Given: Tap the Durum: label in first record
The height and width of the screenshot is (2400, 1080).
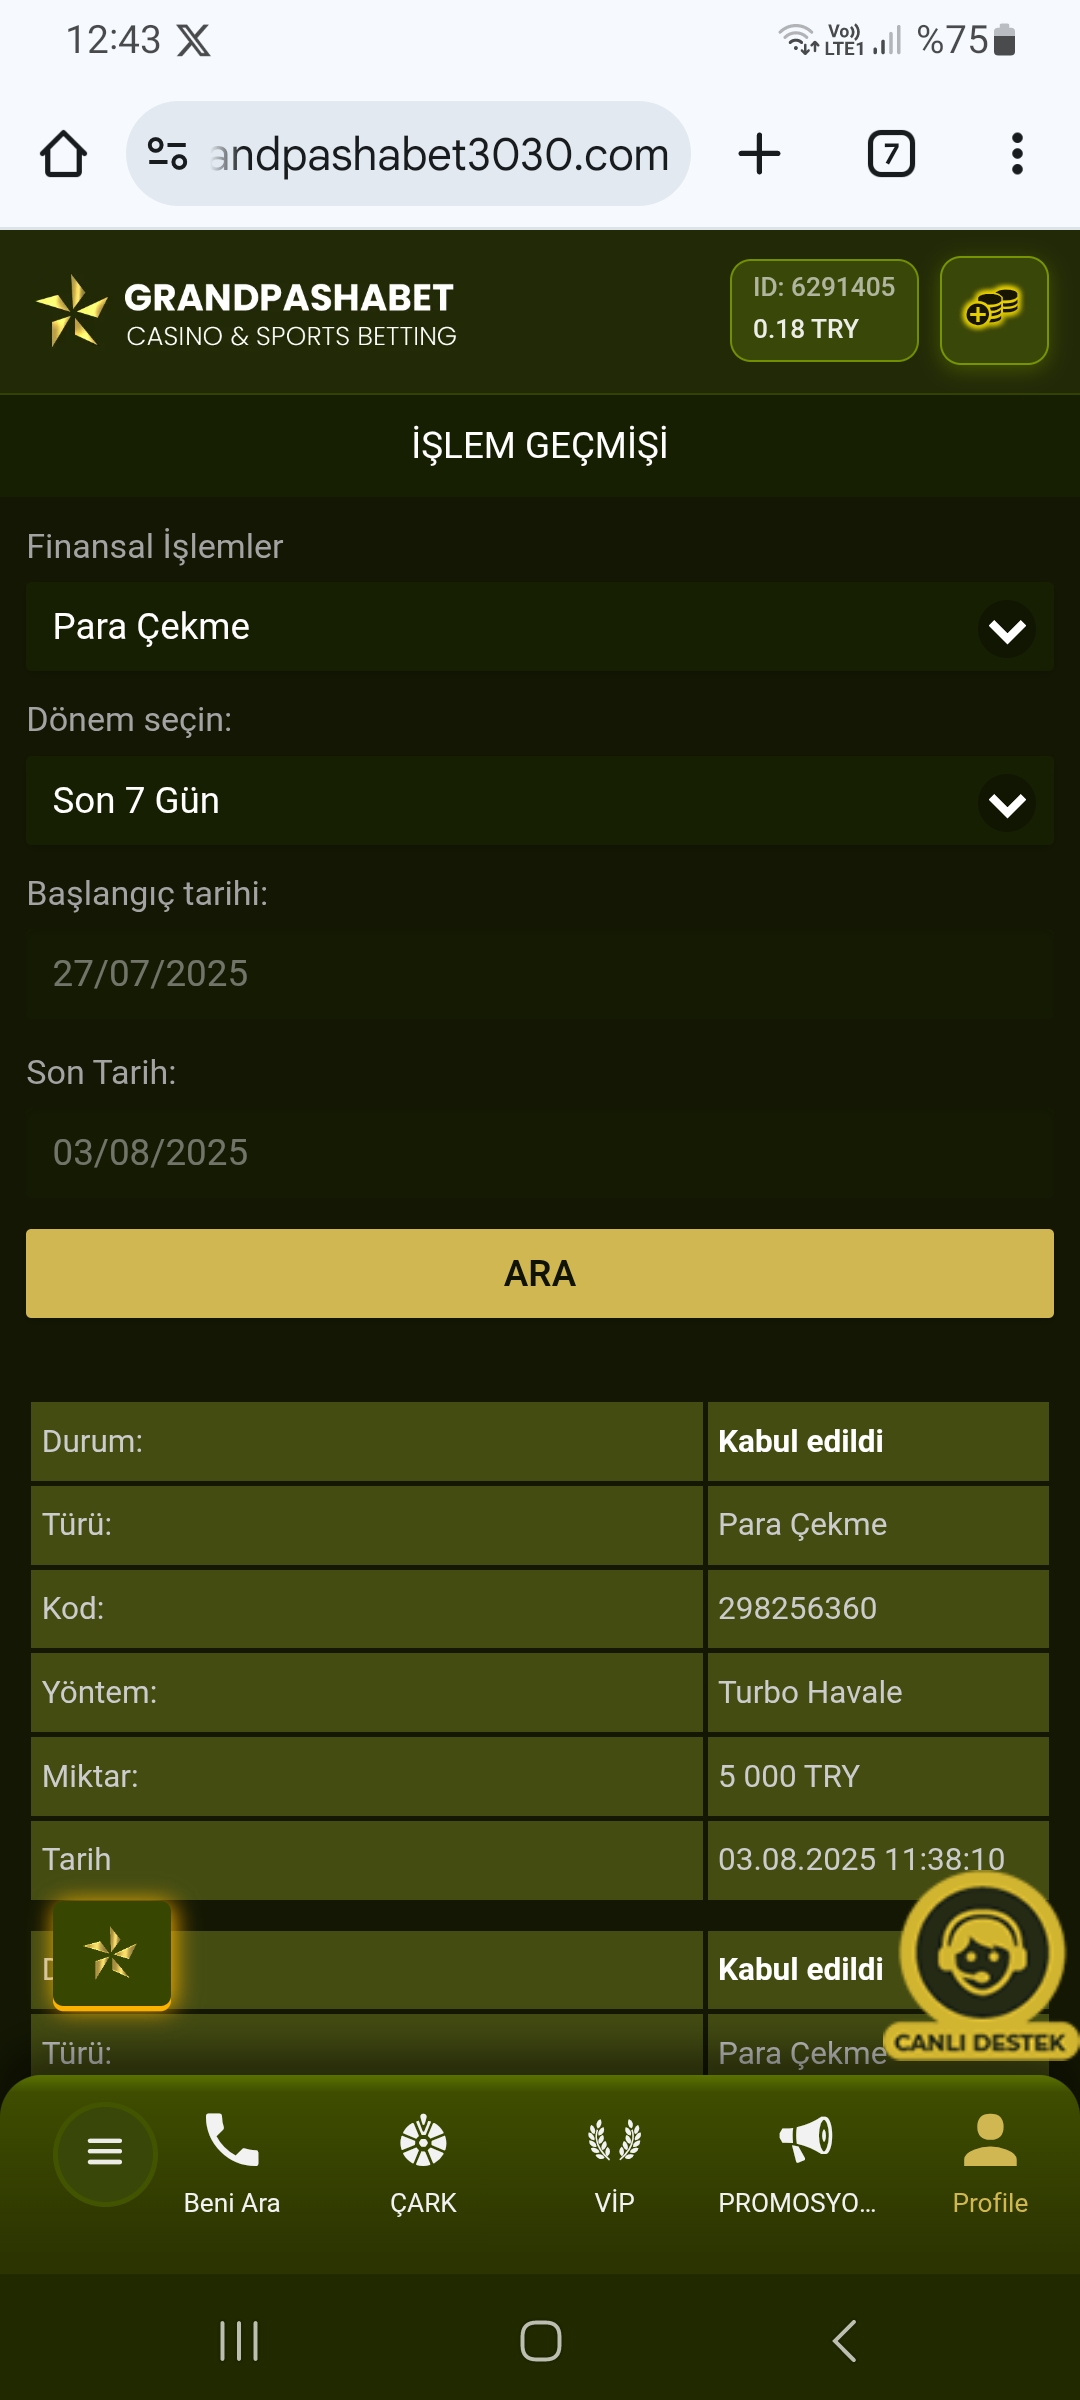Looking at the screenshot, I should (x=92, y=1441).
